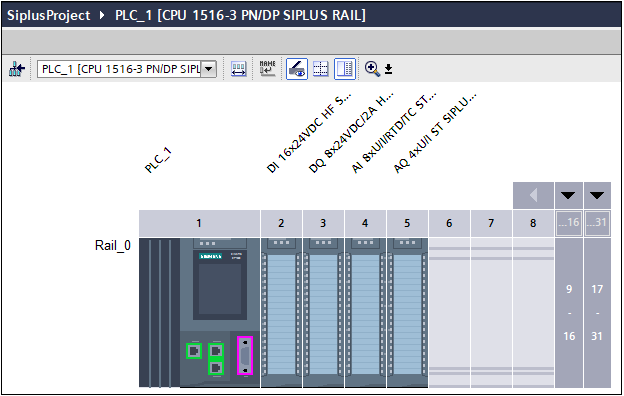Click the PLC_1 CPU 1516-3 breadcrumb title
The image size is (624, 396).
pos(240,16)
